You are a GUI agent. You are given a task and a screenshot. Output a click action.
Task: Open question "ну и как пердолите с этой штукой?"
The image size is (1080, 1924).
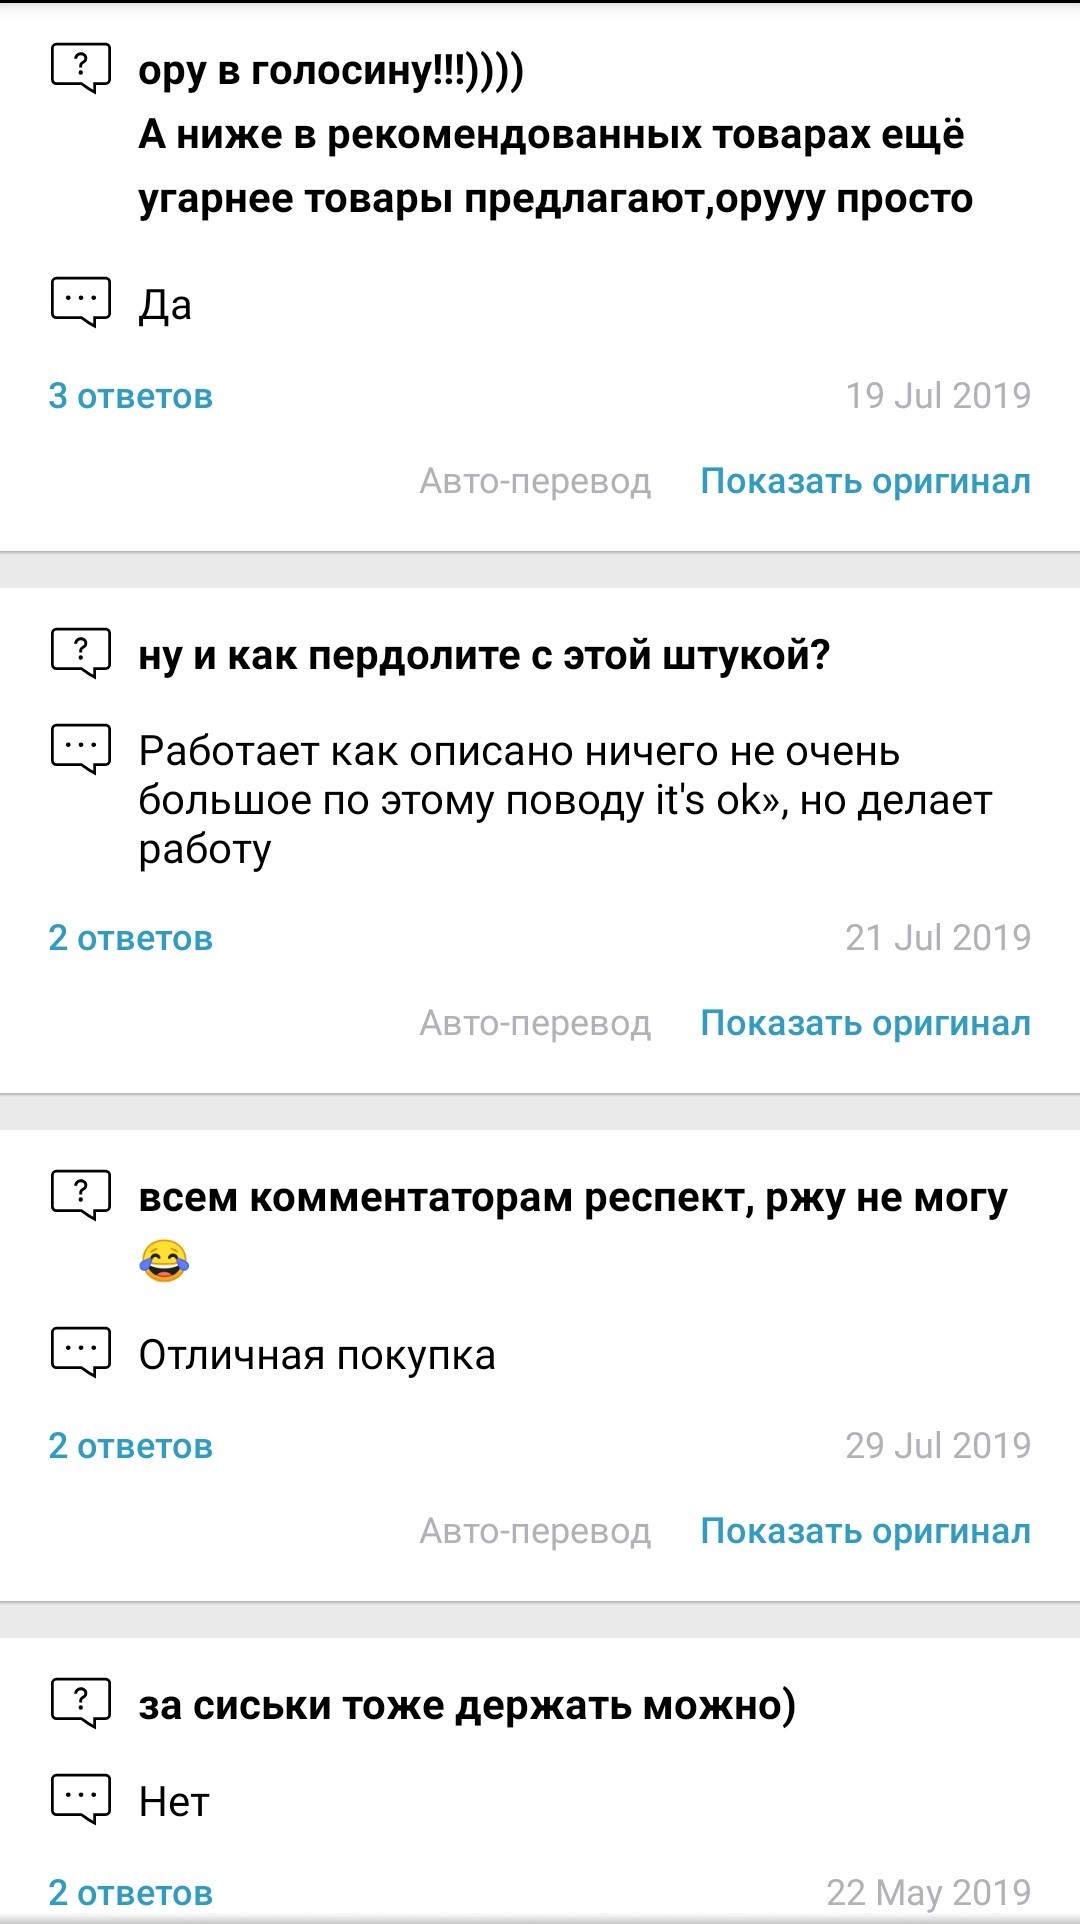click(484, 656)
